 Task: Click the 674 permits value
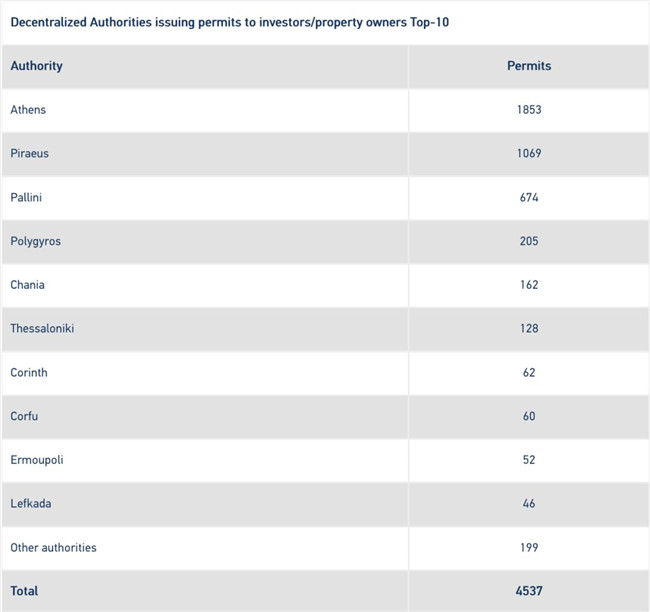[x=529, y=197]
